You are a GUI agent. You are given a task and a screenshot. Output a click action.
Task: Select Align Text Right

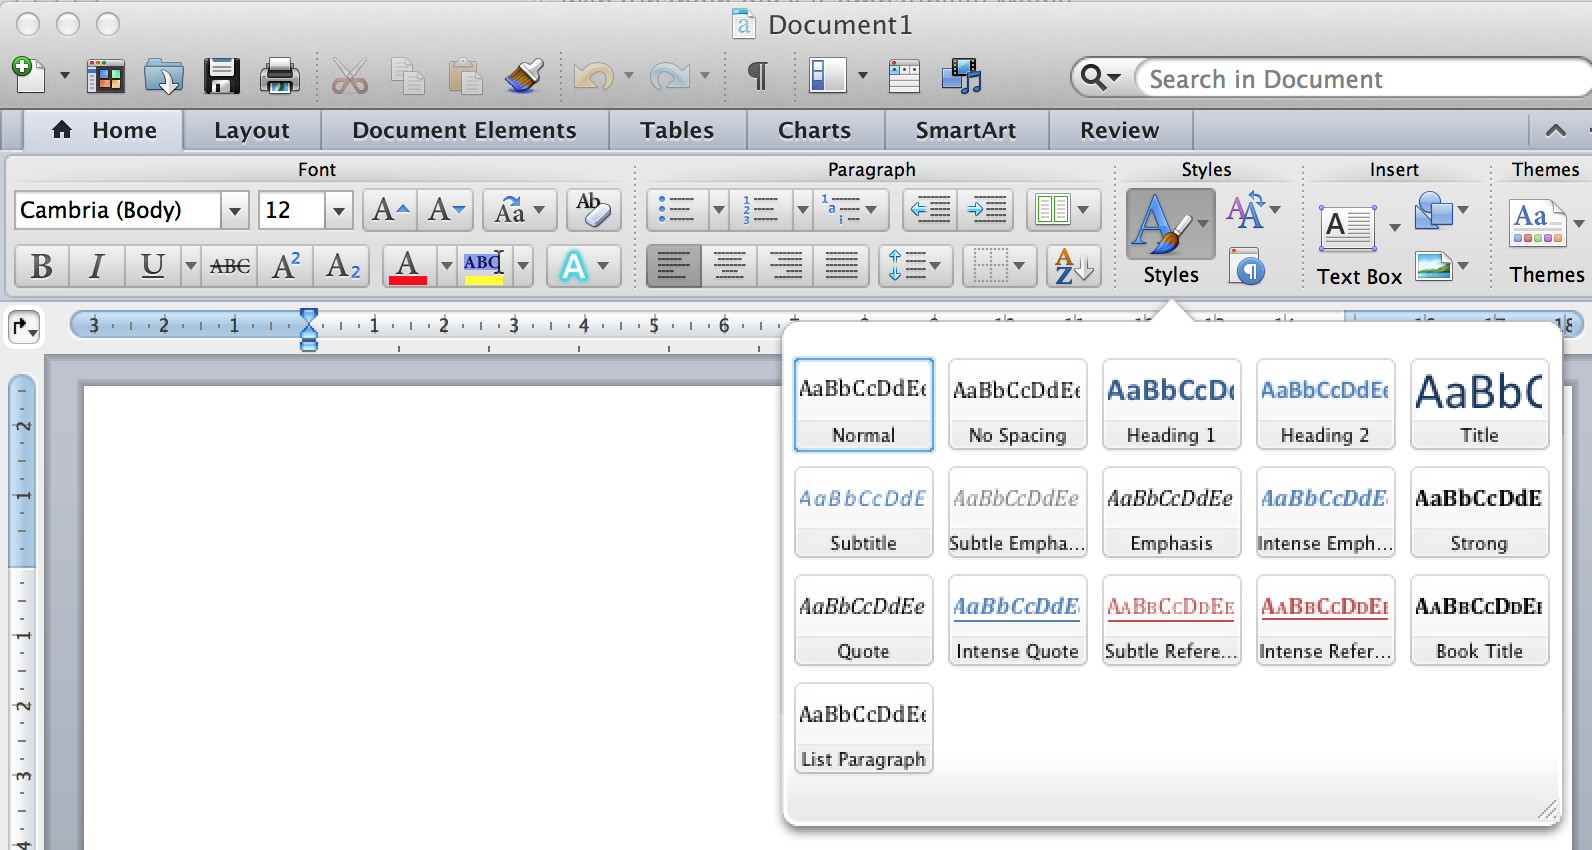coord(785,266)
